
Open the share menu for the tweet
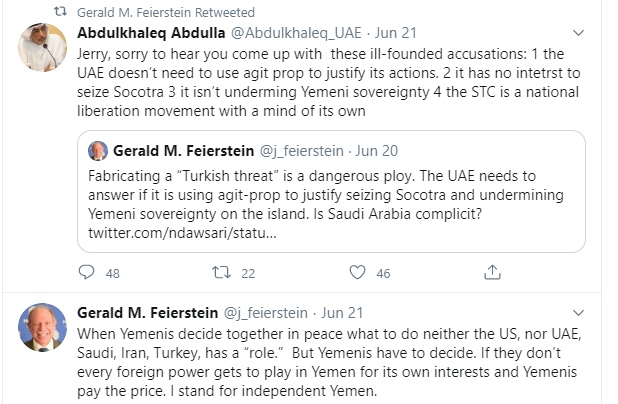click(x=492, y=272)
